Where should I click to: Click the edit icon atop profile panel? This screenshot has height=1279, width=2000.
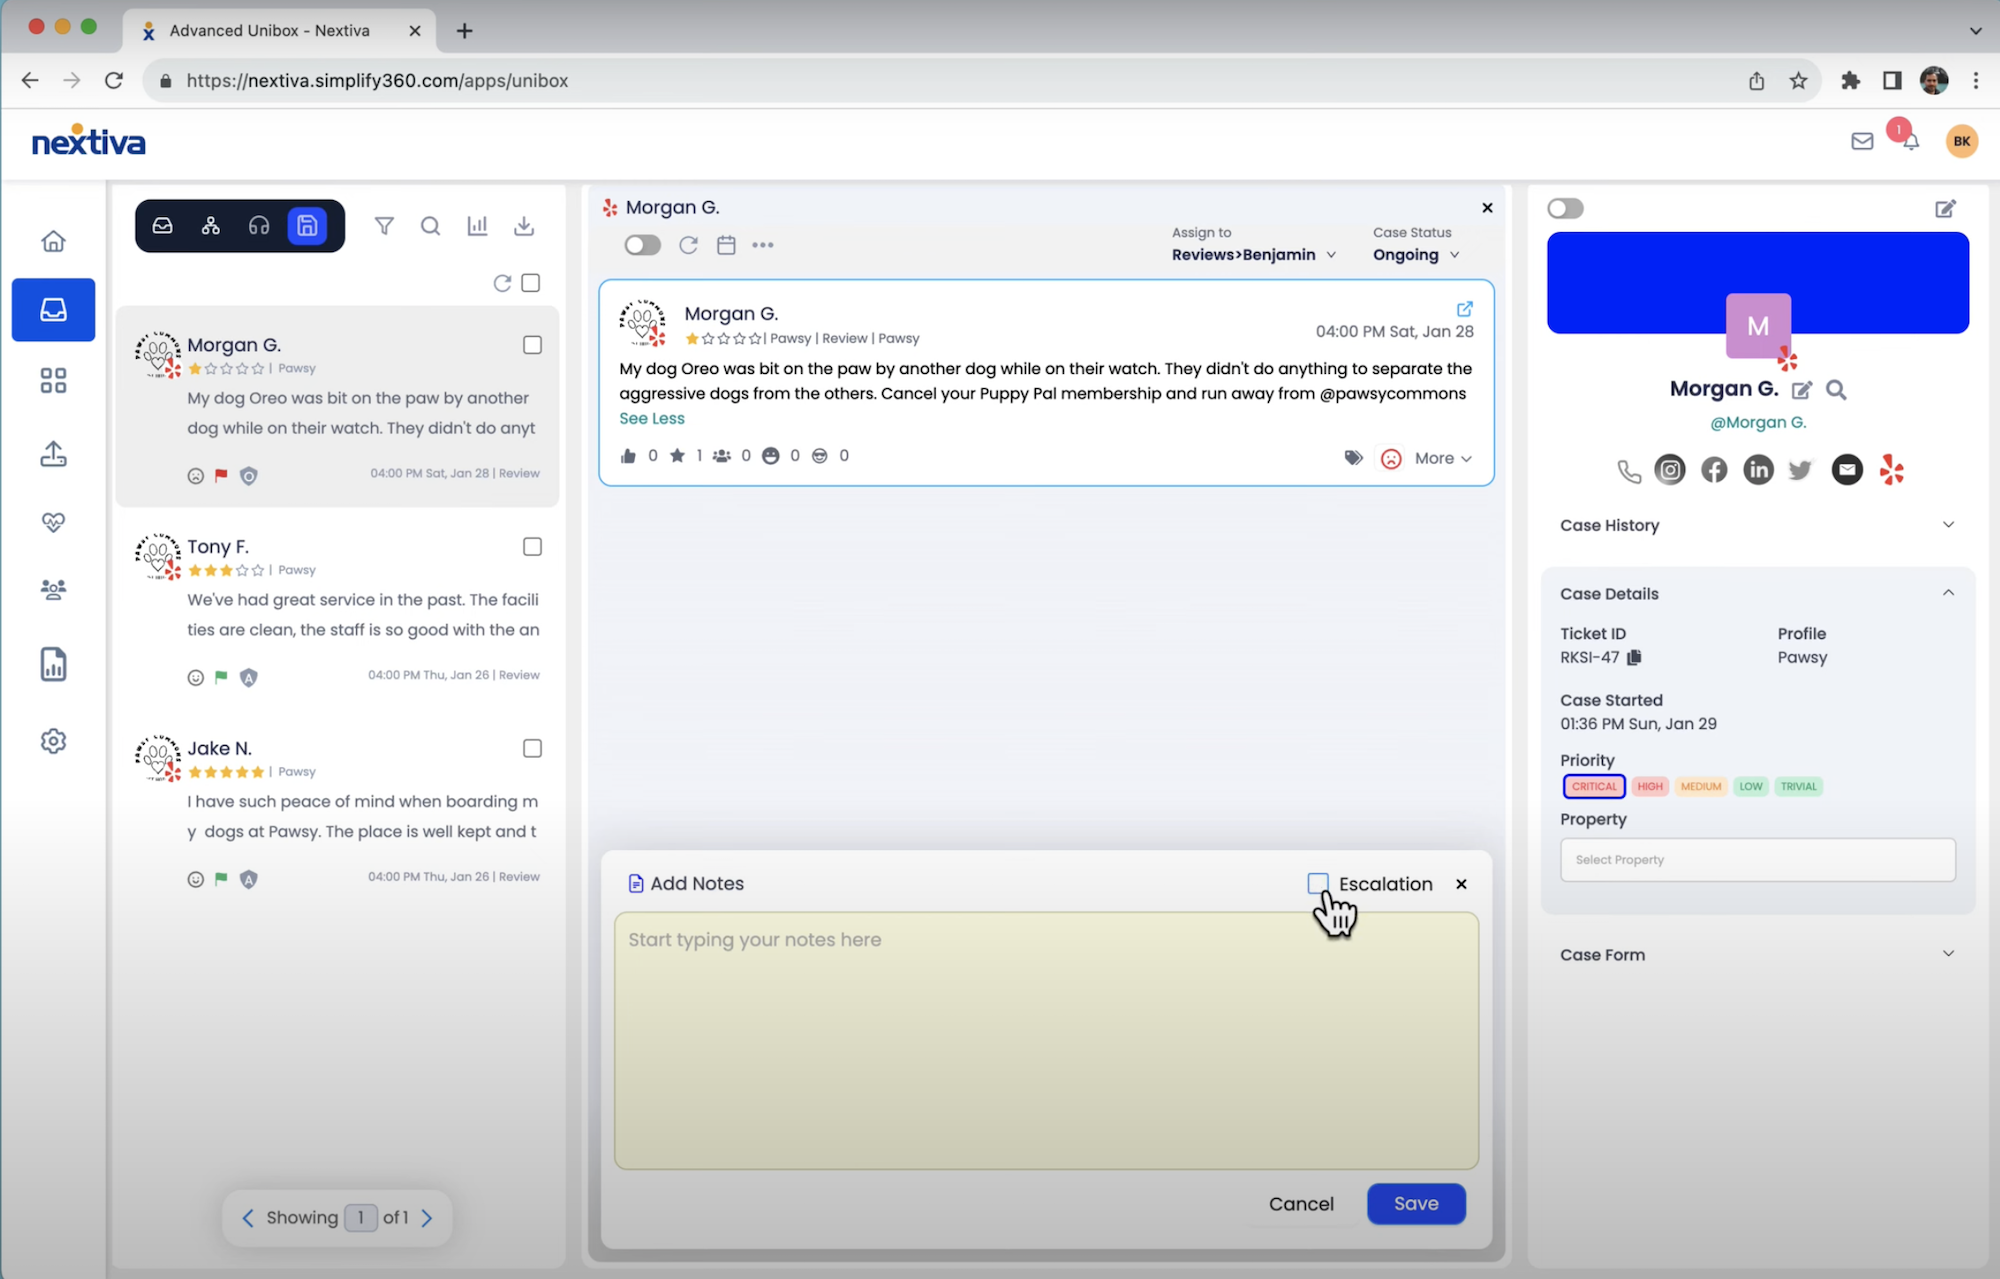[x=1945, y=208]
